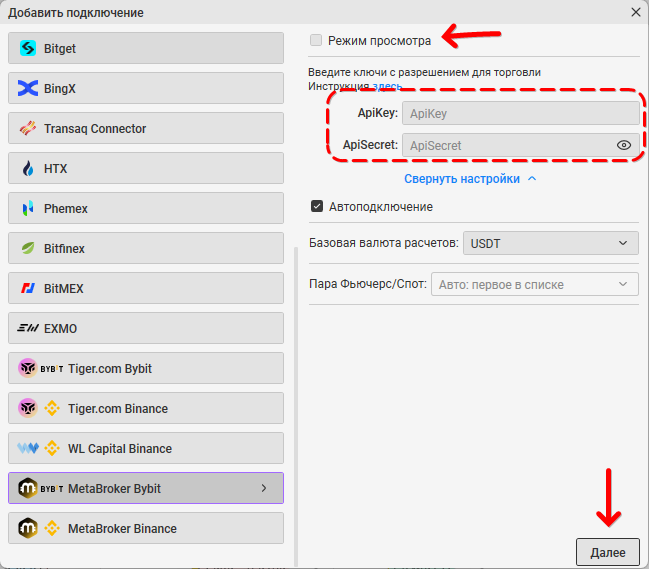Enable the Режим просмотра checkbox
This screenshot has width=649, height=569.
[x=316, y=40]
